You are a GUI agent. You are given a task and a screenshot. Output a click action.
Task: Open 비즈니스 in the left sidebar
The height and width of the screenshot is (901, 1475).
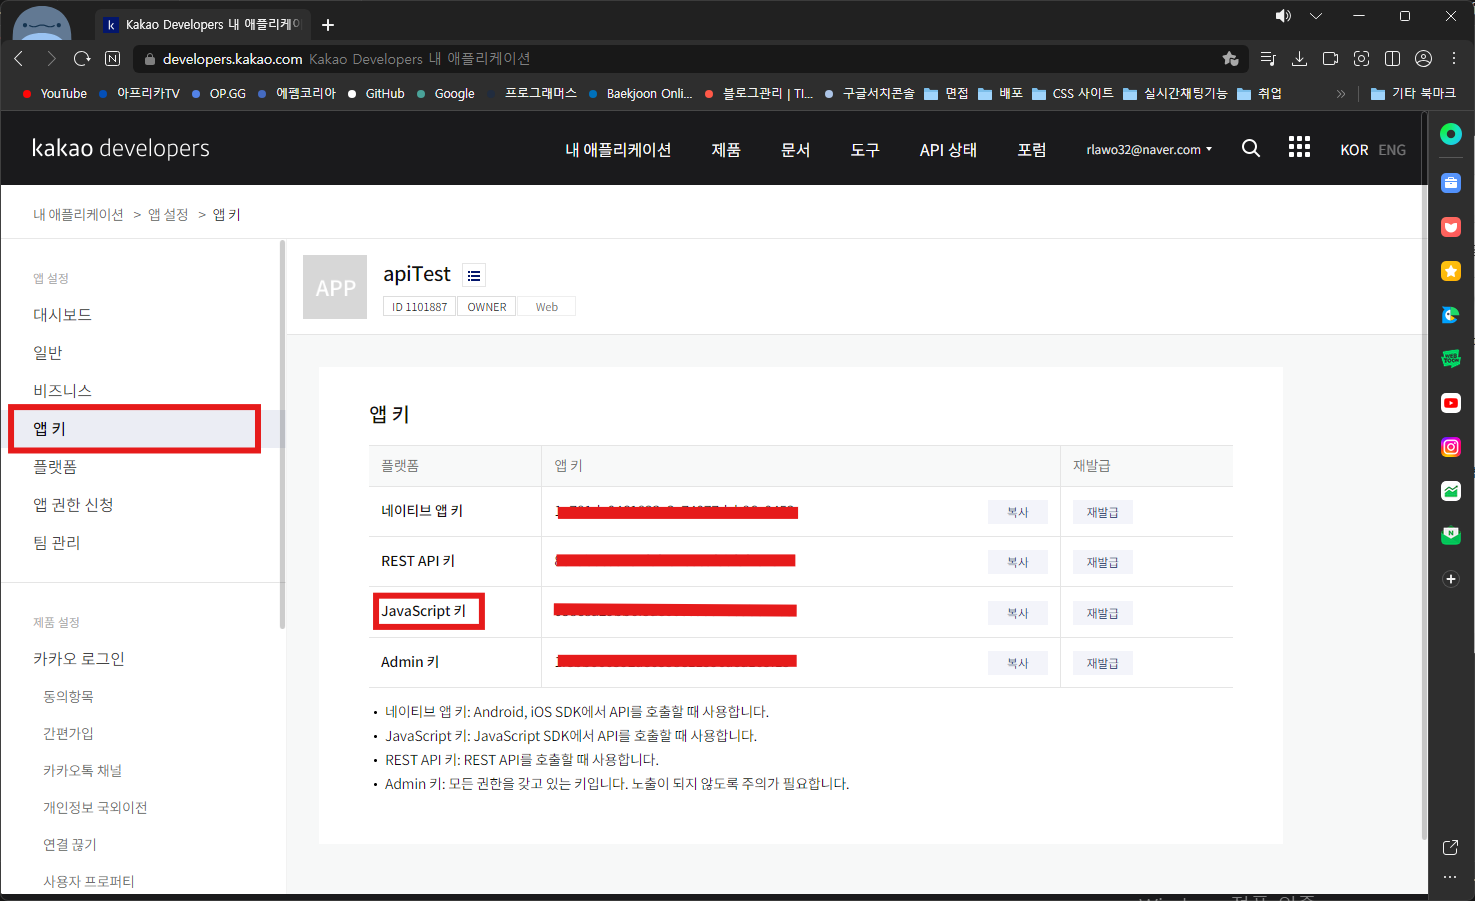tap(62, 391)
